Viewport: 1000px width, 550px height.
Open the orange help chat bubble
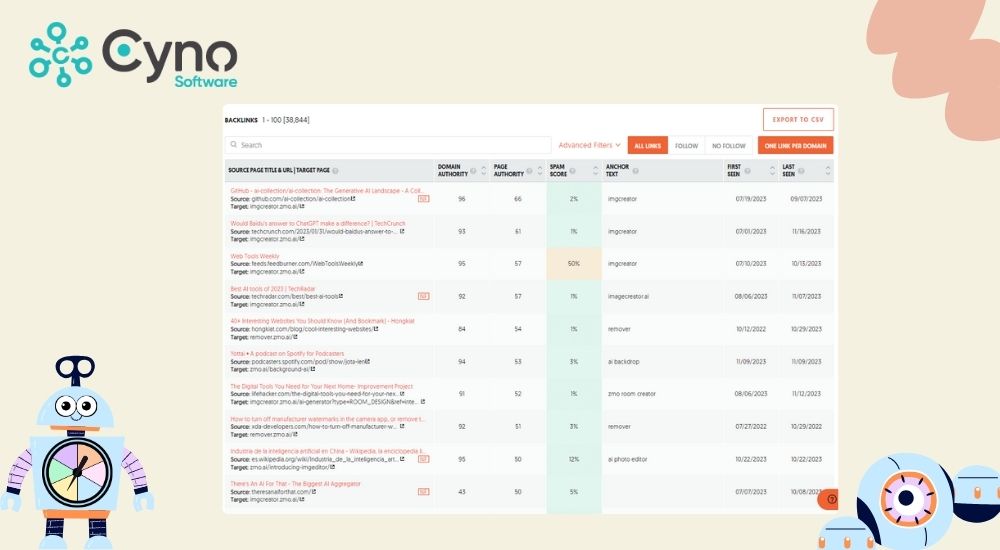point(831,499)
